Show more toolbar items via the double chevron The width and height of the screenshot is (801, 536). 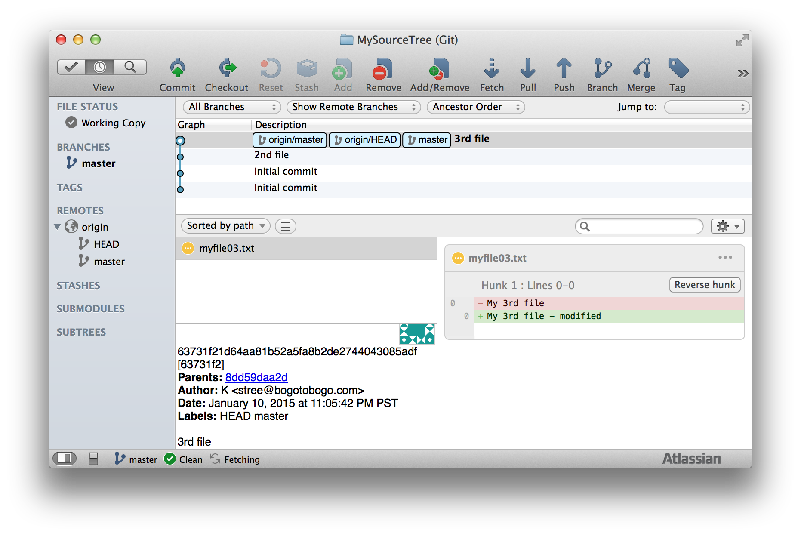[743, 74]
